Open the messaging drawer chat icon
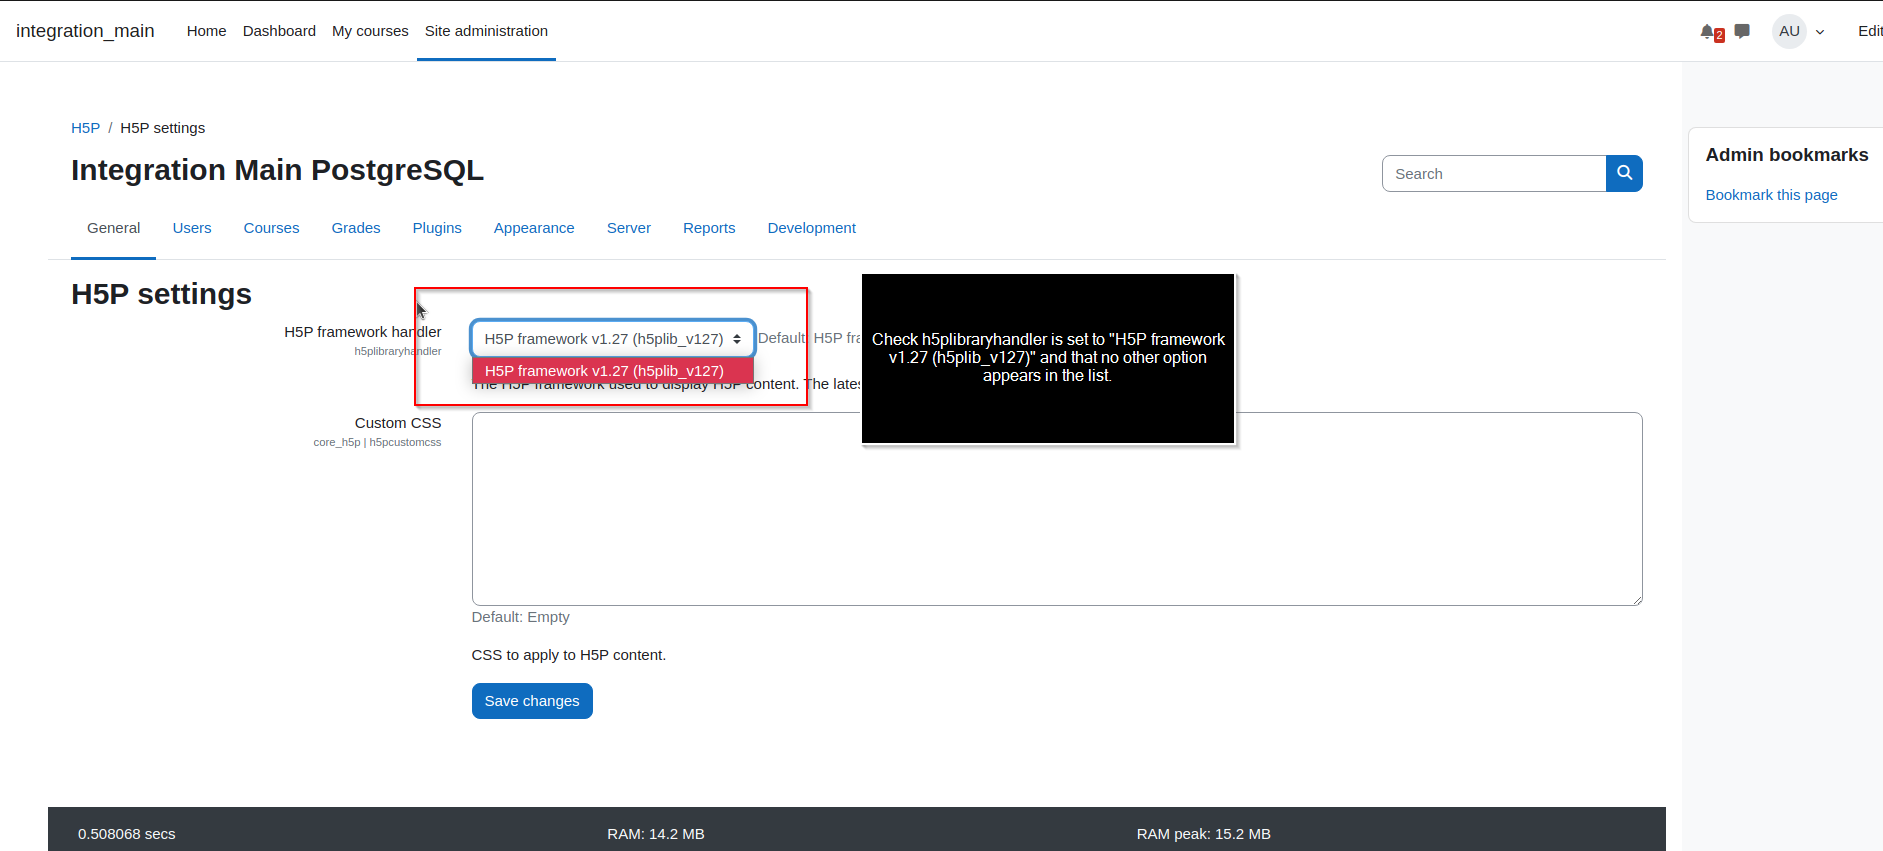The height and width of the screenshot is (851, 1883). [x=1742, y=31]
